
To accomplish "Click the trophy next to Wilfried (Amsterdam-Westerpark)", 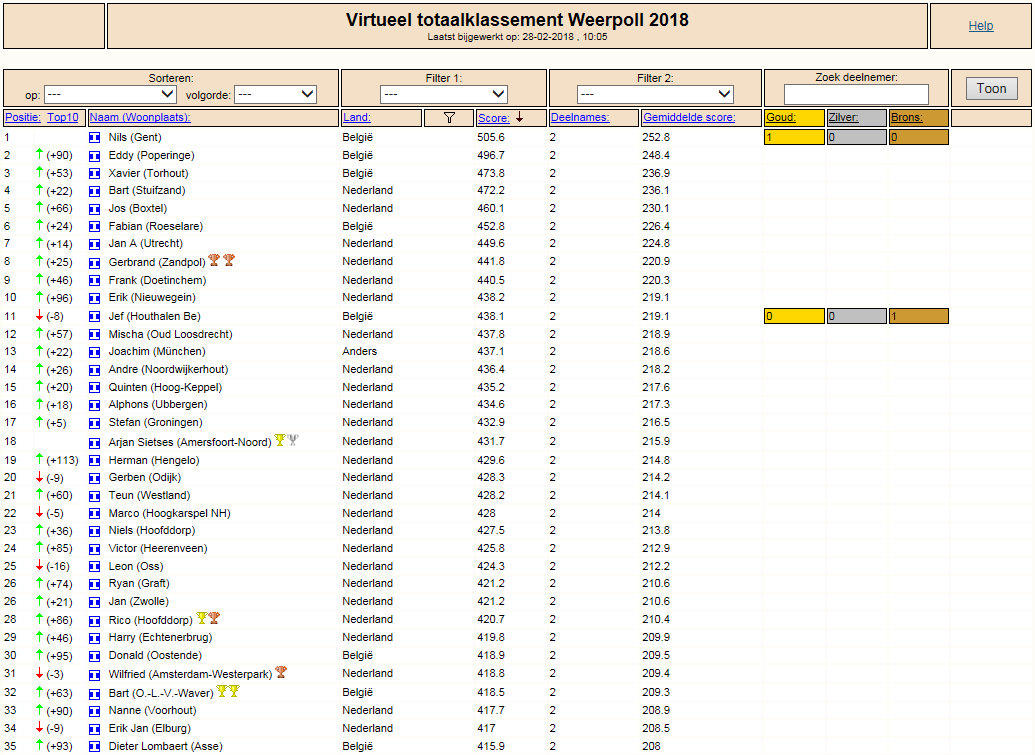I will pos(281,672).
